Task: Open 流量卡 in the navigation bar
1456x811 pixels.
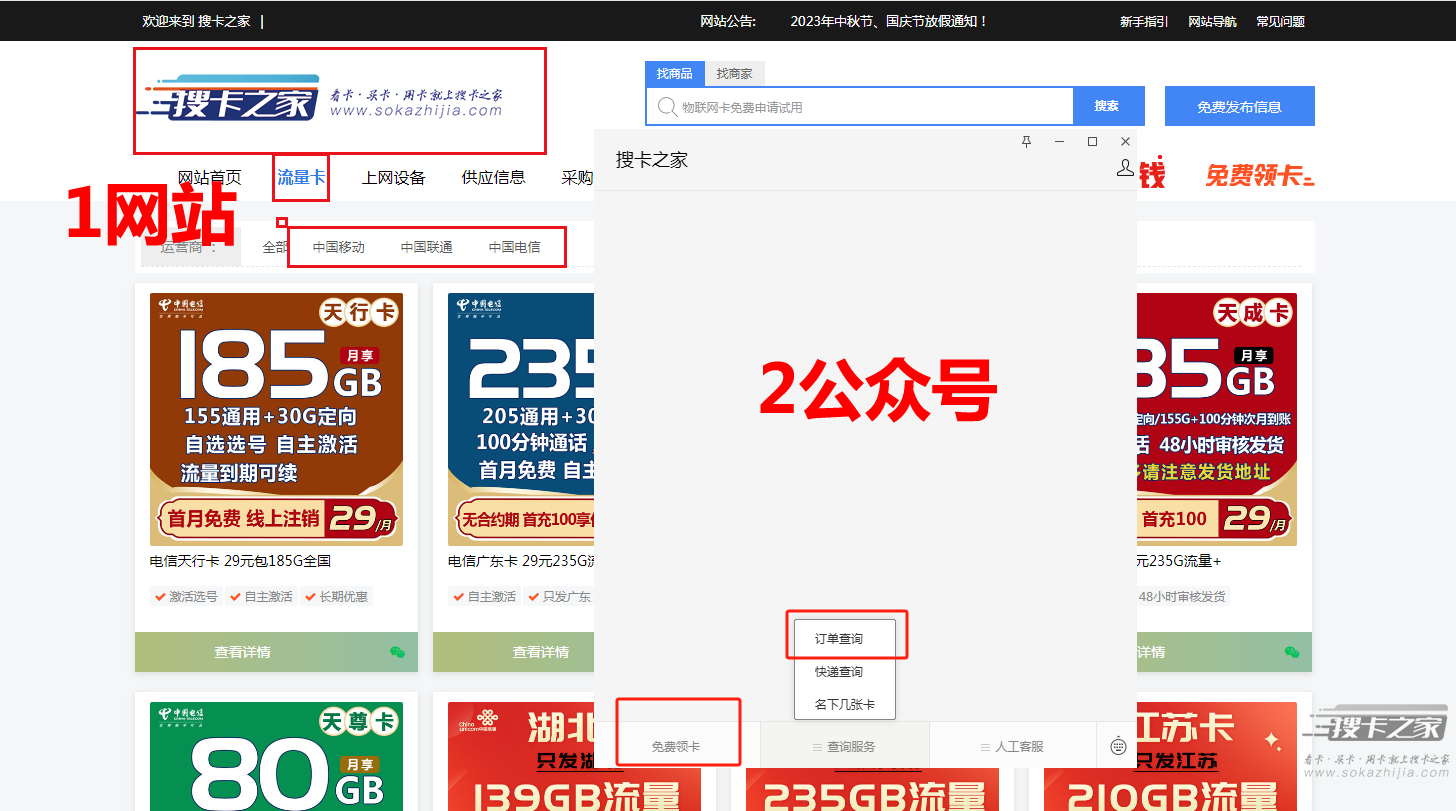Action: point(301,178)
